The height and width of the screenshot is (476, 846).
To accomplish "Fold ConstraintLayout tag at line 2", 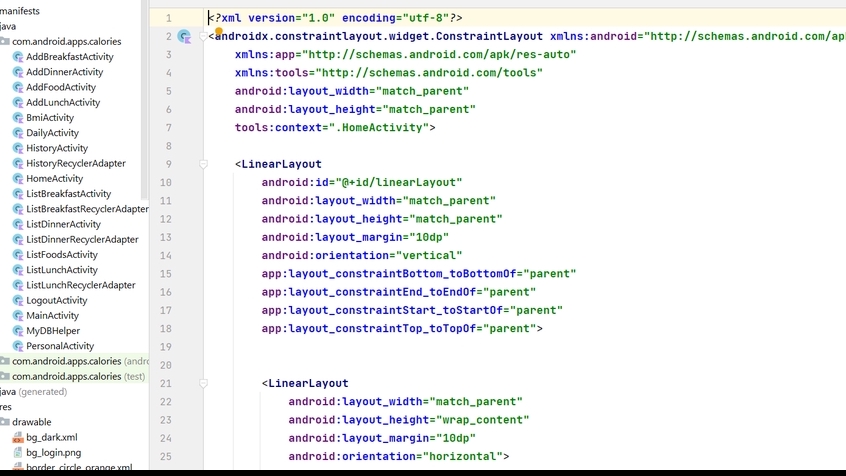I will coord(203,37).
